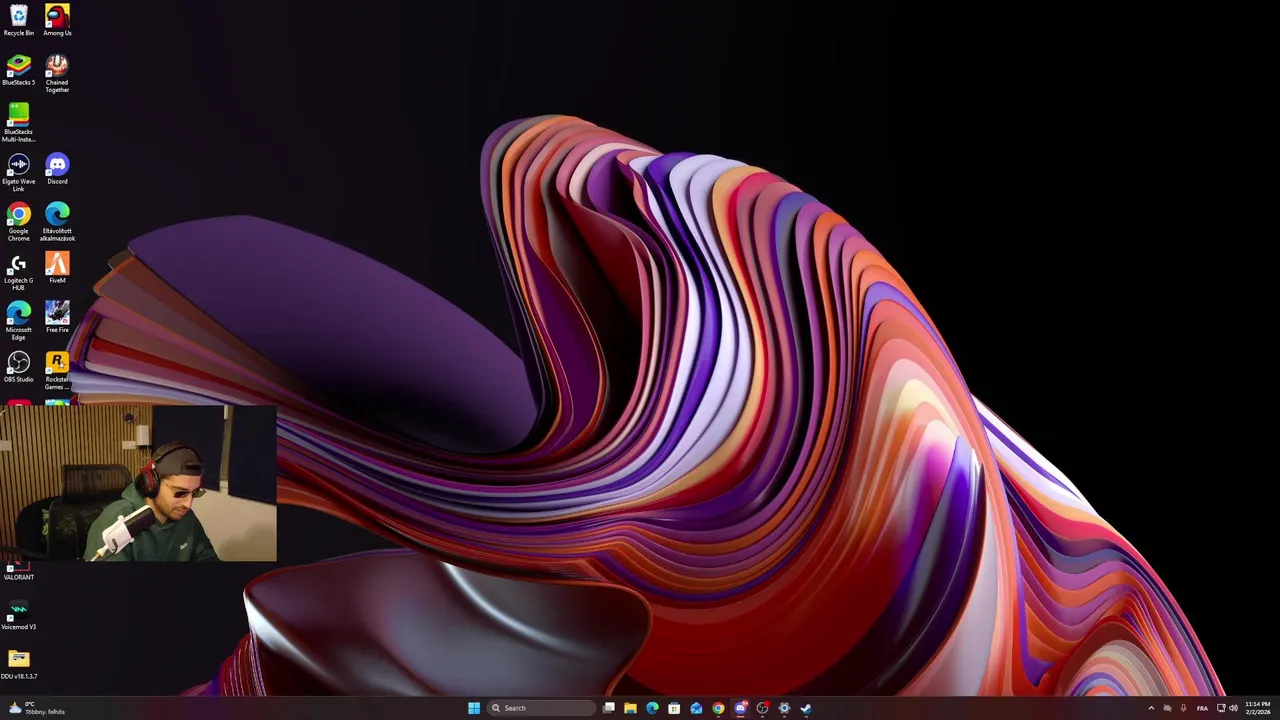Viewport: 1280px width, 720px height.
Task: Select the Free Fire desktop shortcut
Action: tap(57, 317)
